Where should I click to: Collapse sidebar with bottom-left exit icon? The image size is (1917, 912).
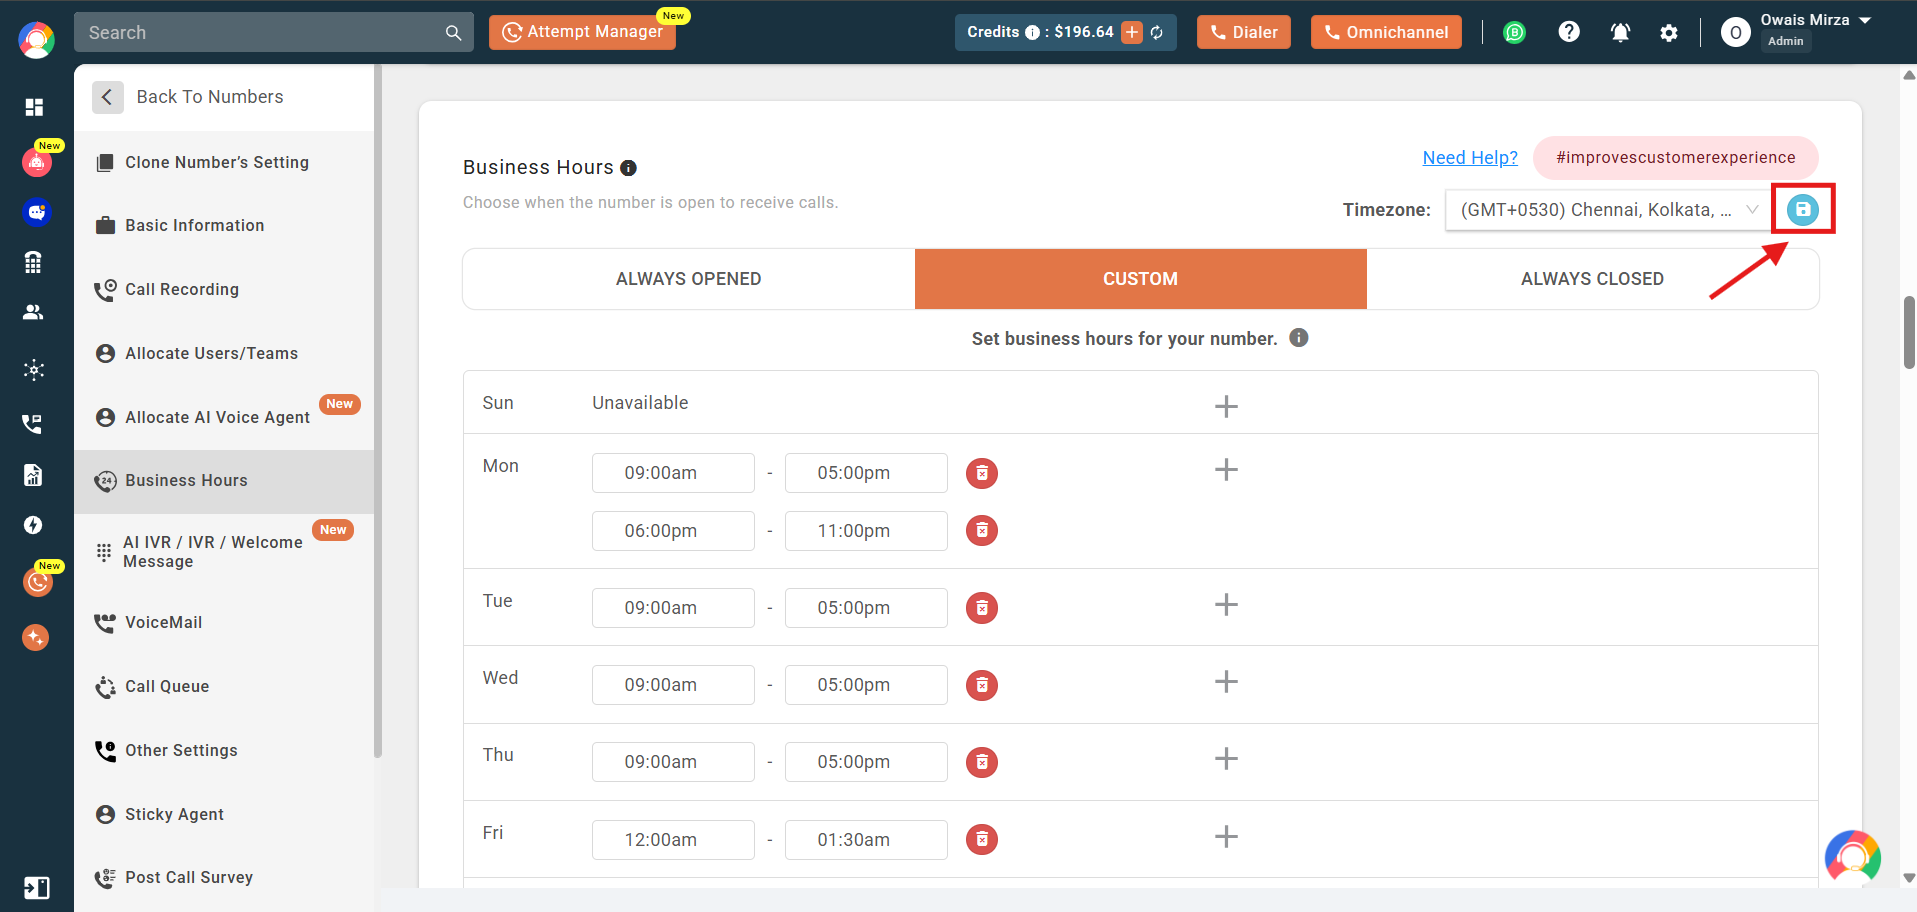36,888
